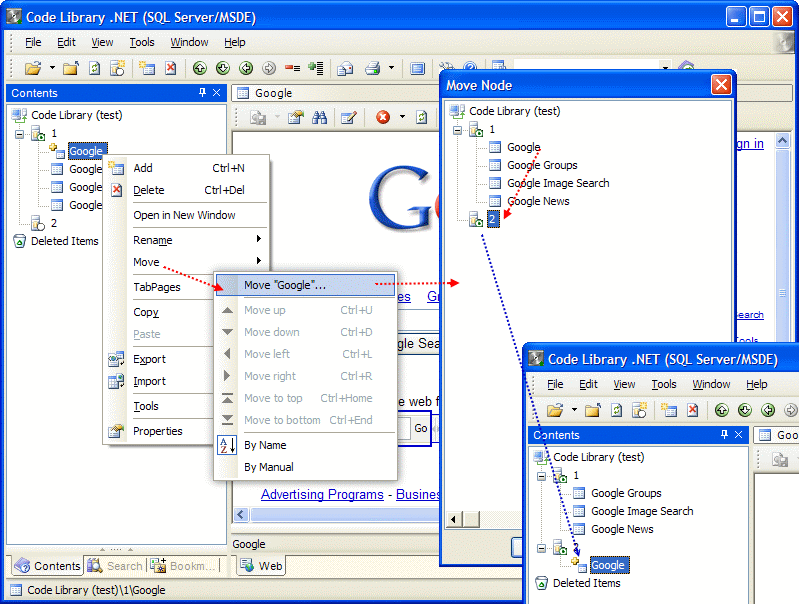
Task: Click the green Move left icon in main toolbar
Action: point(246,68)
